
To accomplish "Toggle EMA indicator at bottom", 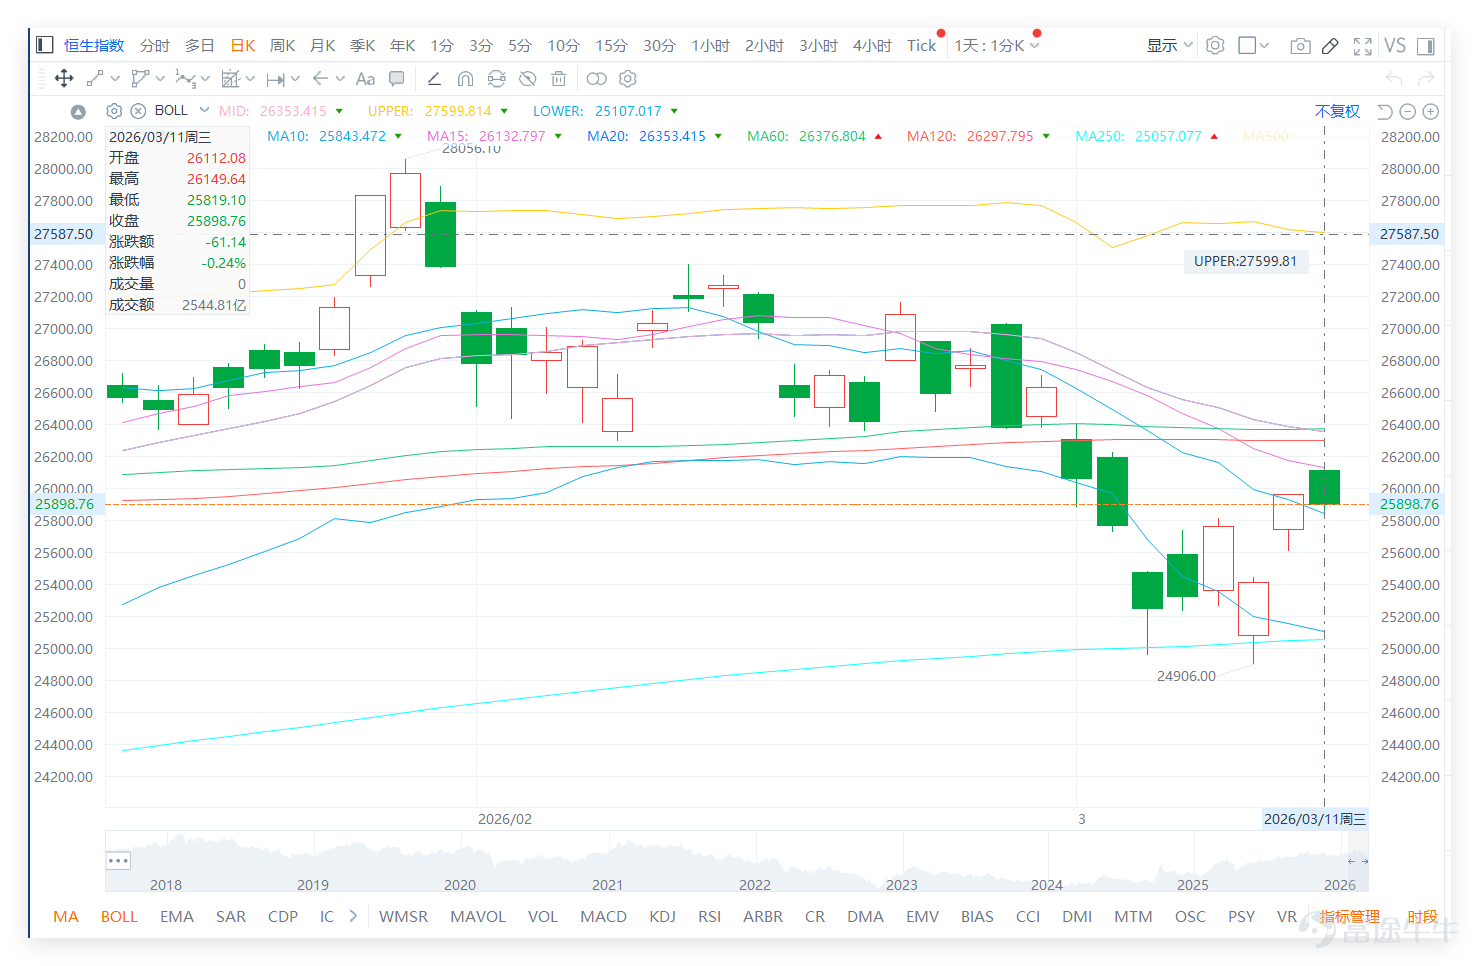I will click(x=177, y=916).
